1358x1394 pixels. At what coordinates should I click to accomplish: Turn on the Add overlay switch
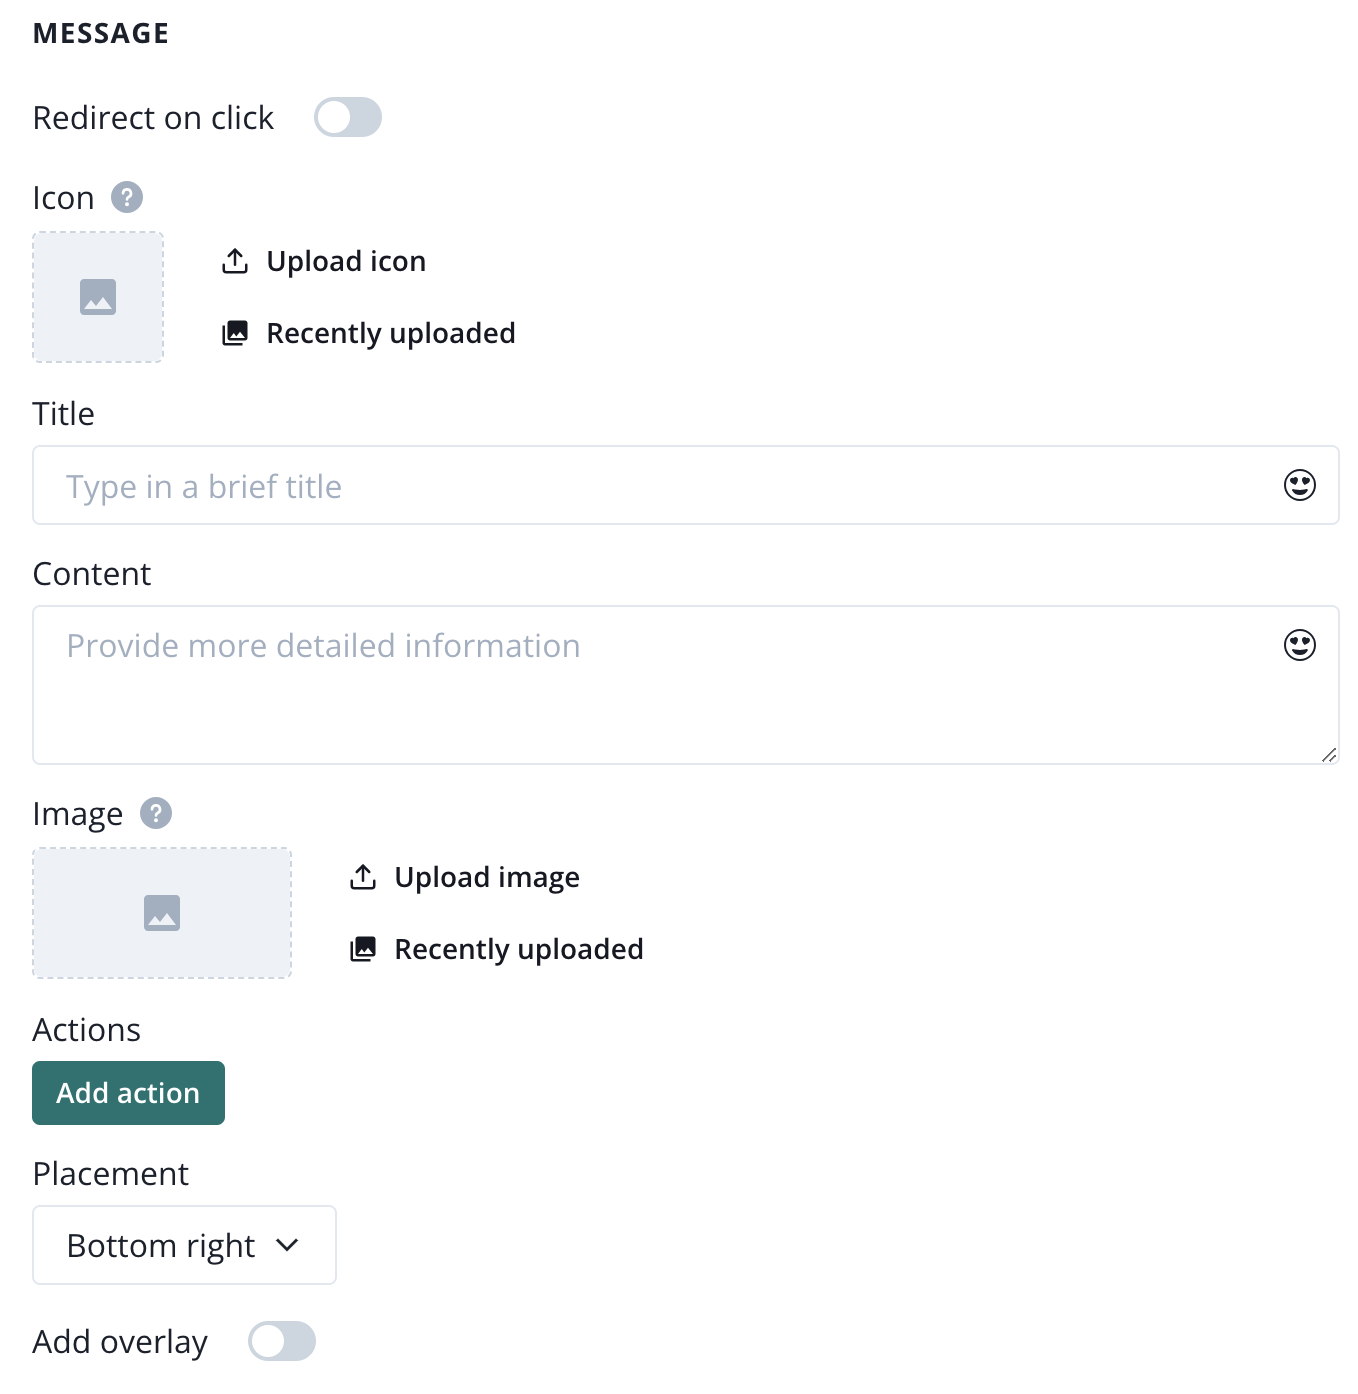point(282,1341)
